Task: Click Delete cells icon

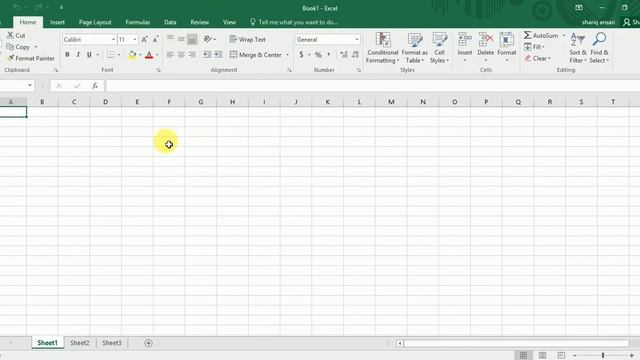Action: (x=486, y=40)
